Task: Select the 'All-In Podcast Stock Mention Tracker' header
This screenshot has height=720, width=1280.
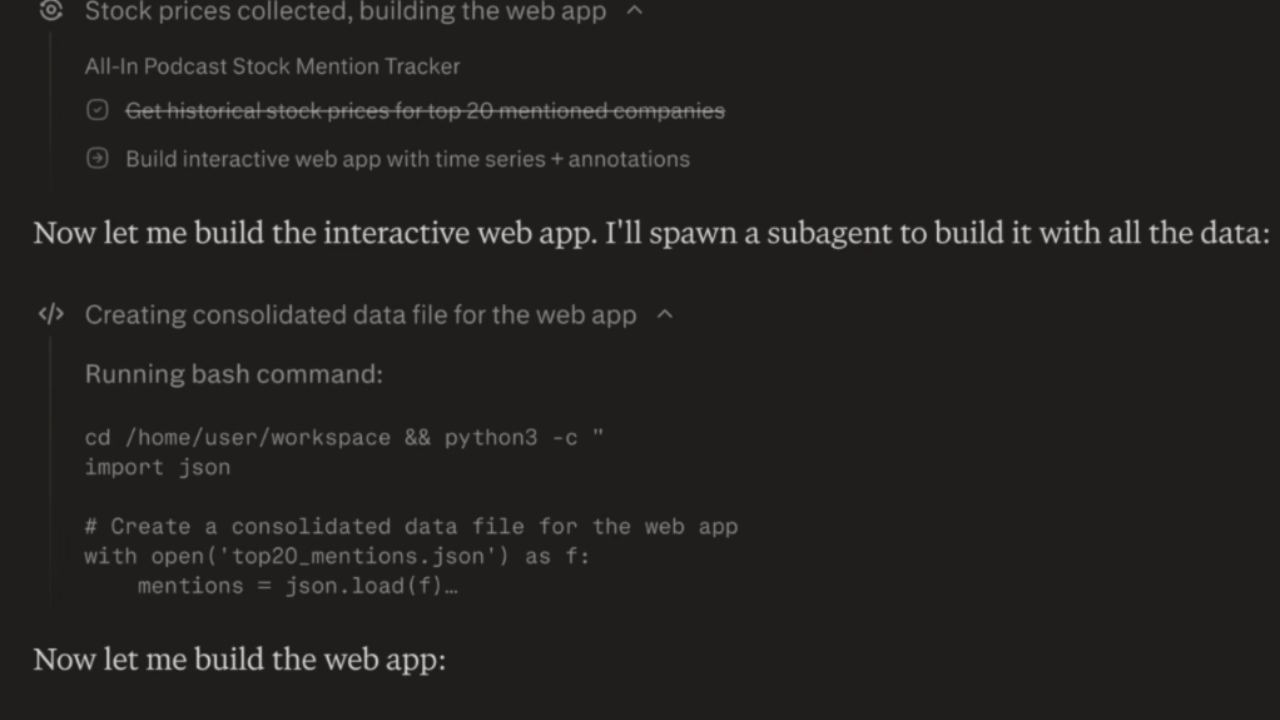Action: pyautogui.click(x=272, y=66)
